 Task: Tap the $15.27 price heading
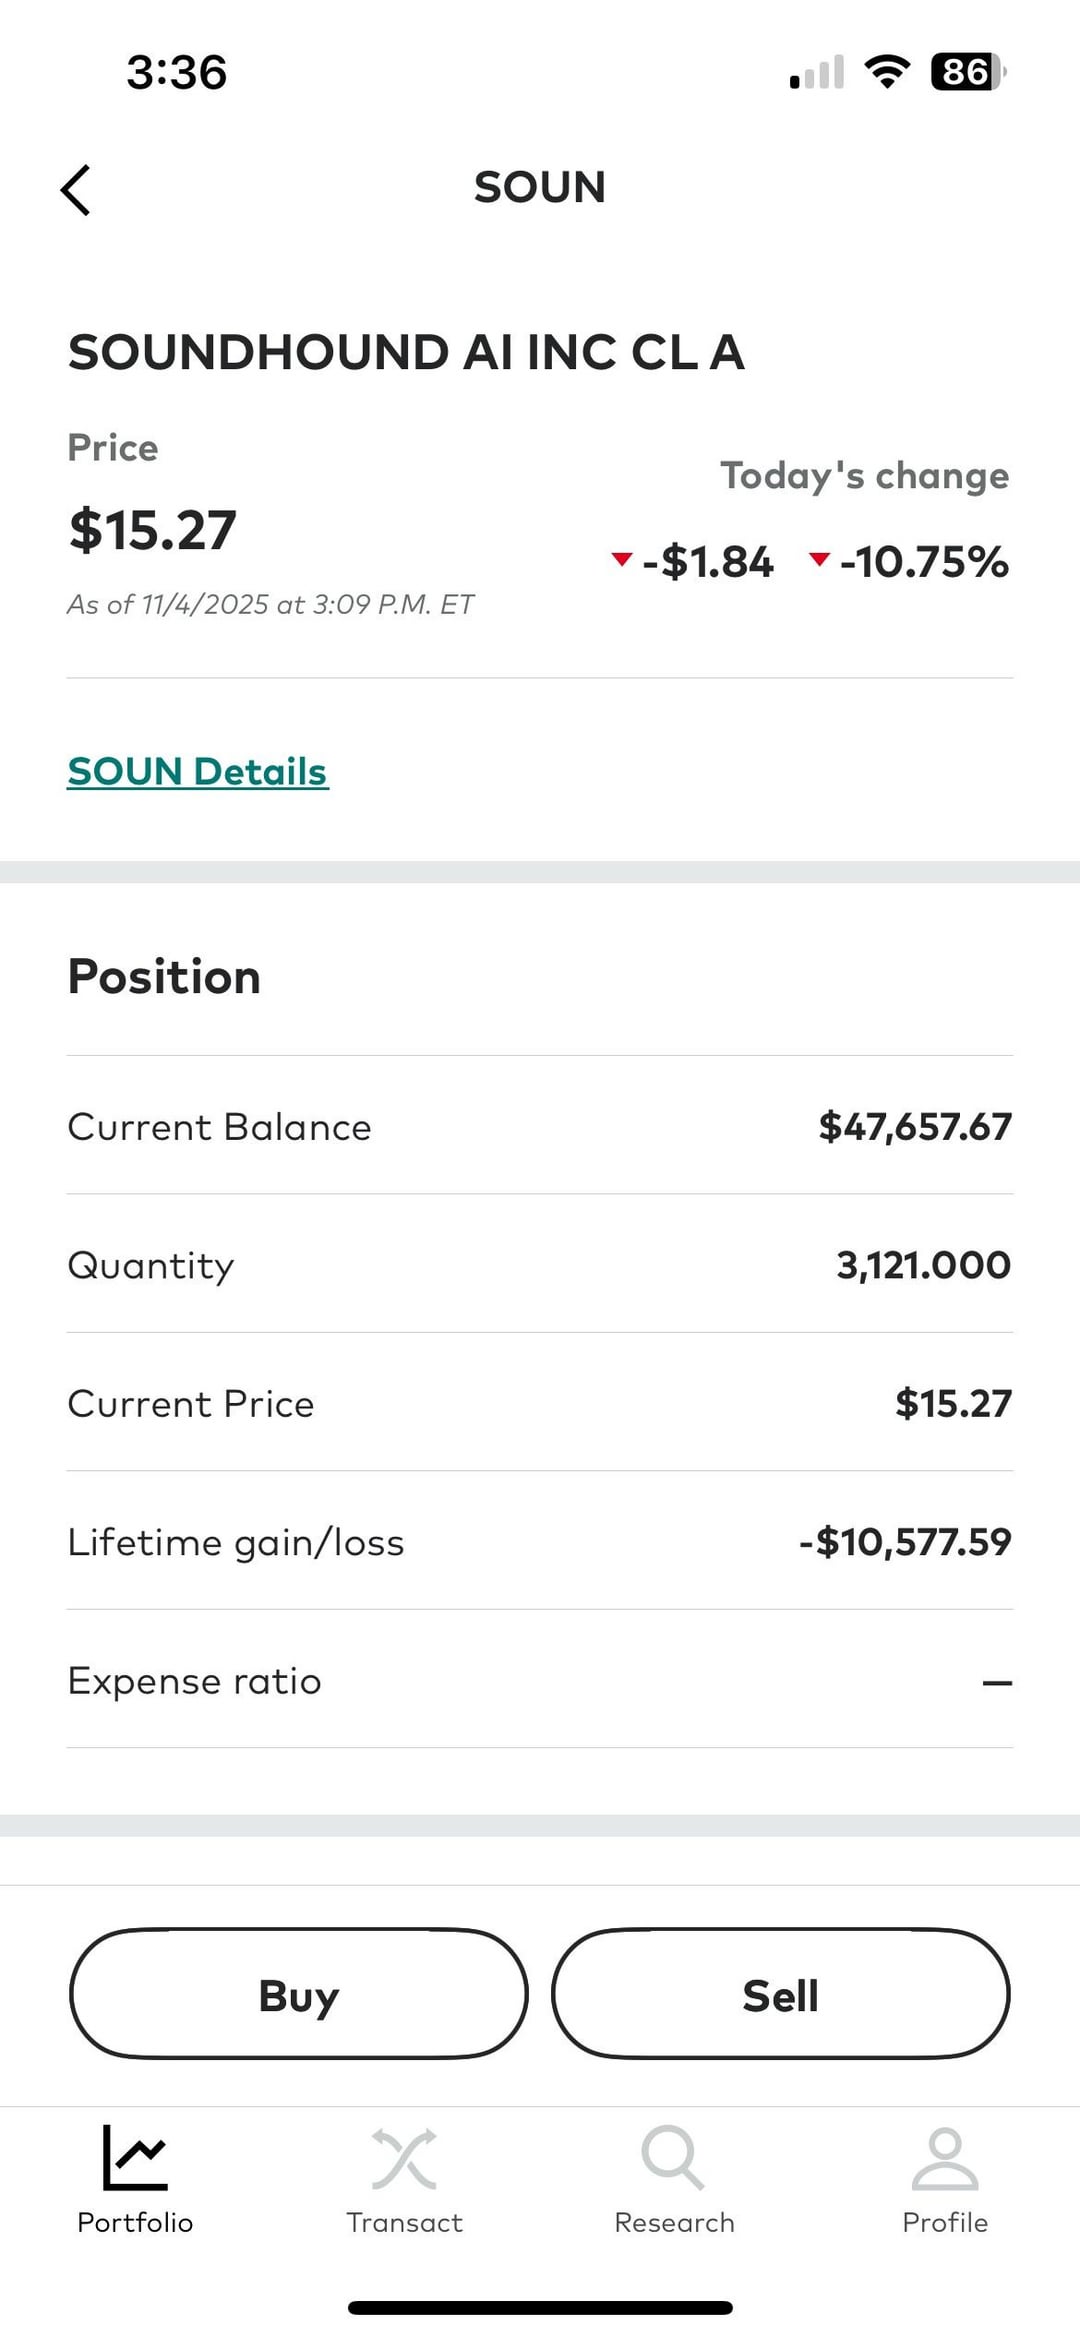click(153, 530)
